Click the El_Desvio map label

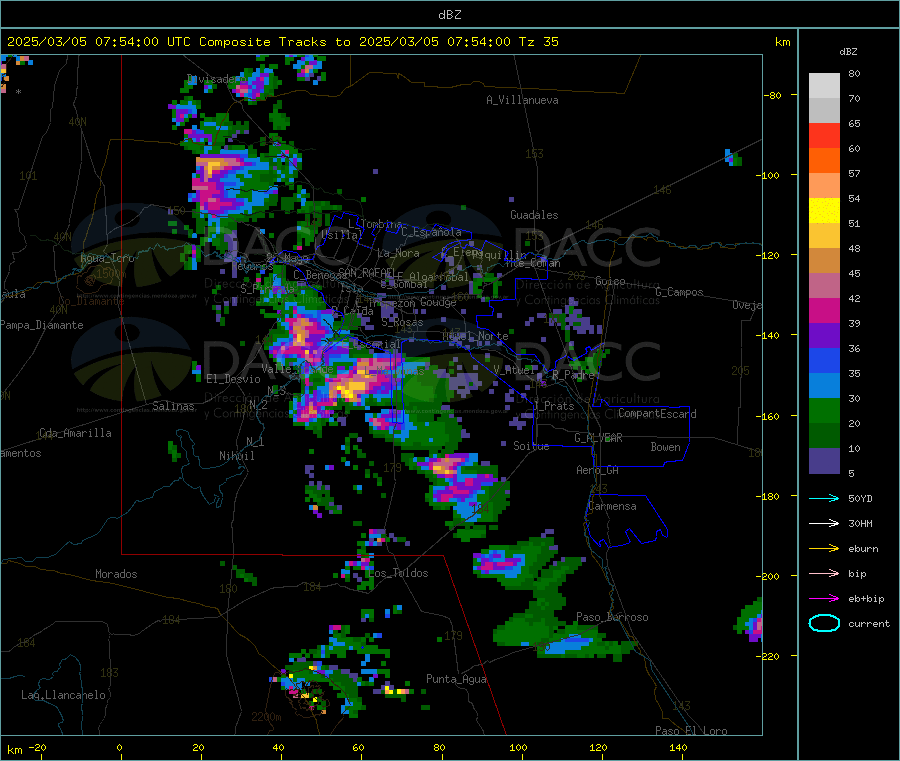pyautogui.click(x=233, y=379)
